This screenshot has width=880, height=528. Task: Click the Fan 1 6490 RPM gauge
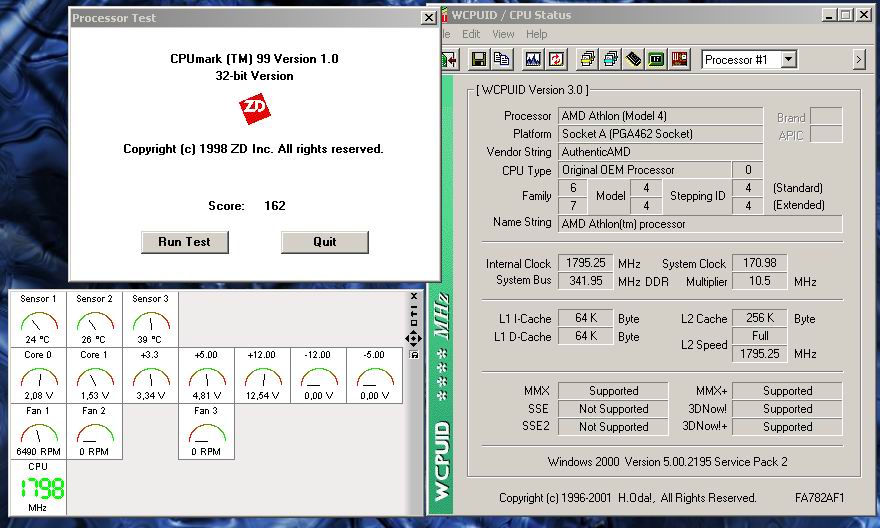pyautogui.click(x=38, y=431)
